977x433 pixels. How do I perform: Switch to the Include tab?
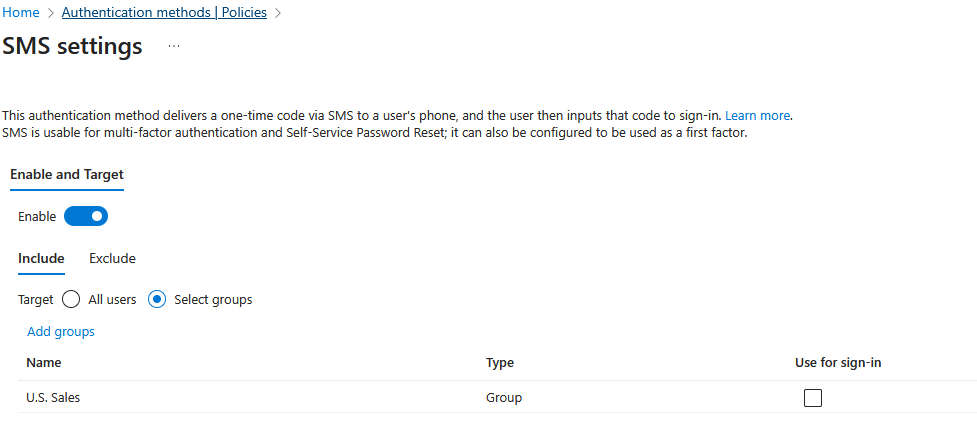[x=41, y=259]
